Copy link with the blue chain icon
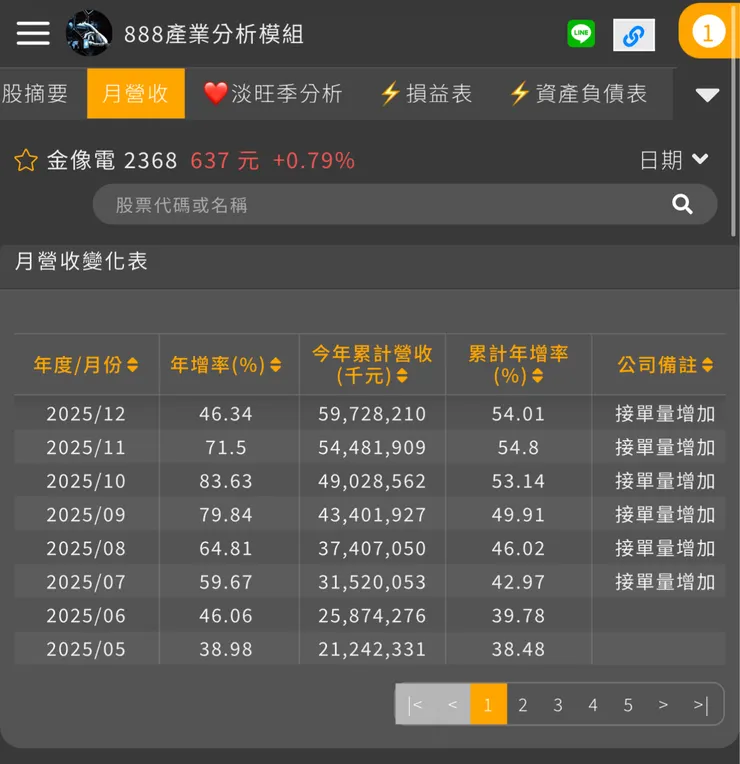 (x=633, y=35)
